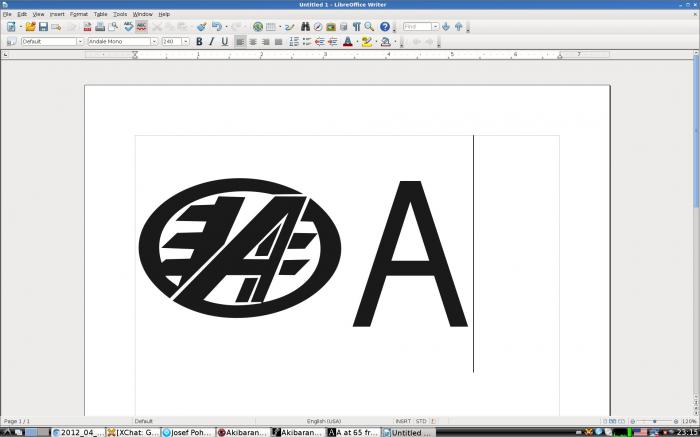Toggle numbered list

[294, 42]
